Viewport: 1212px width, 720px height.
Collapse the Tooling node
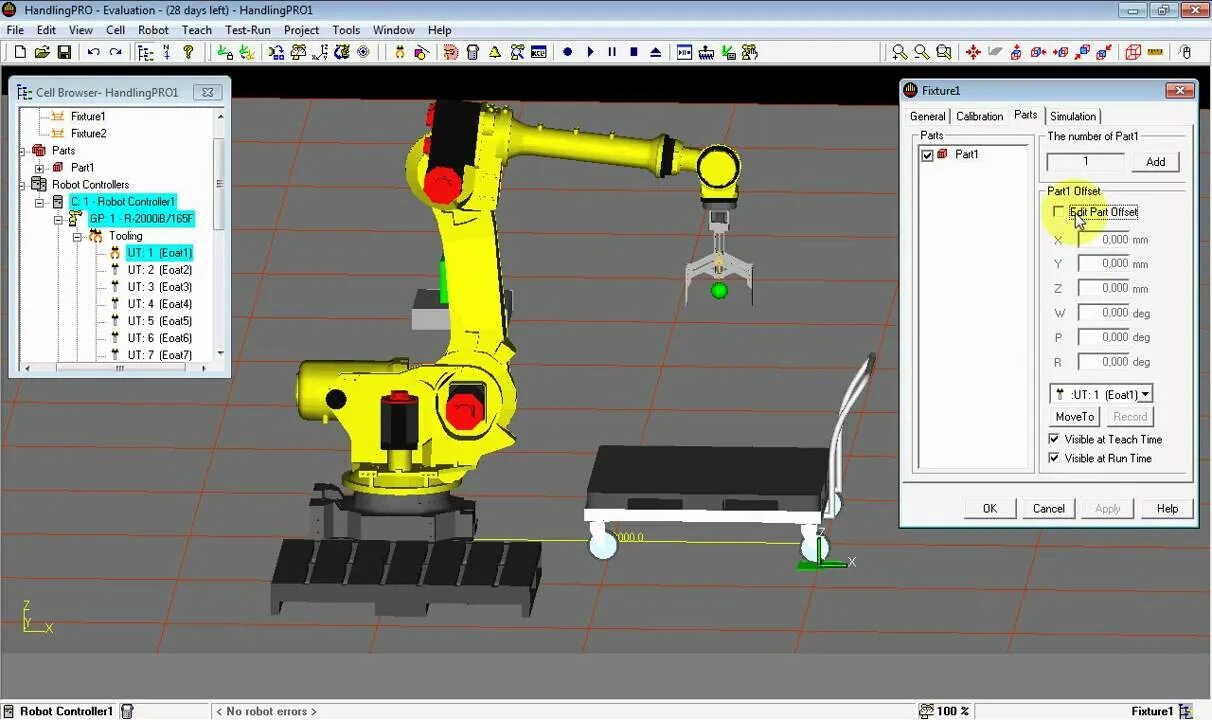coord(75,236)
